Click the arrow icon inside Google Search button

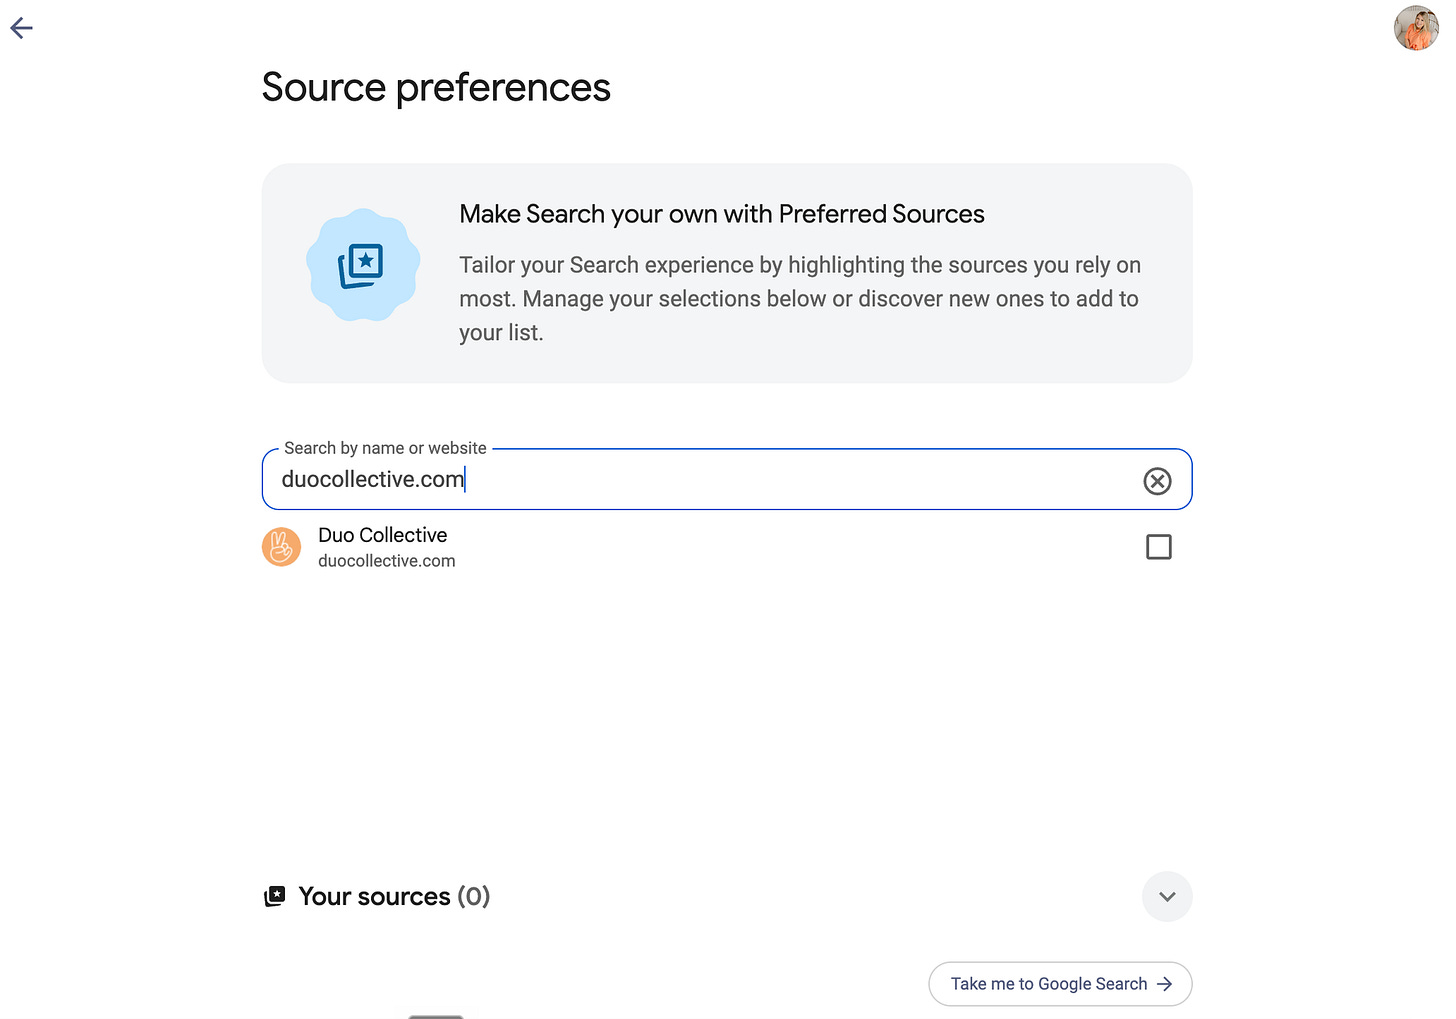[x=1164, y=984]
